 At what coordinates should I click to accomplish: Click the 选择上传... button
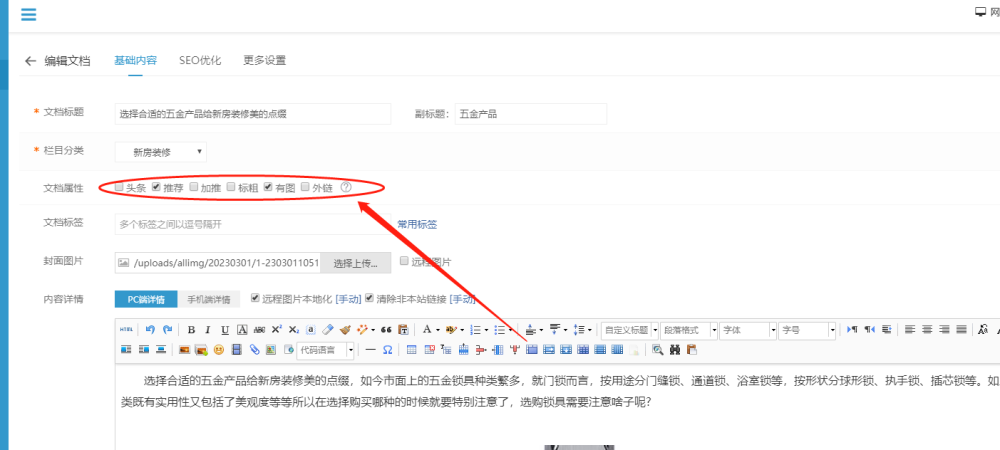pyautogui.click(x=355, y=262)
